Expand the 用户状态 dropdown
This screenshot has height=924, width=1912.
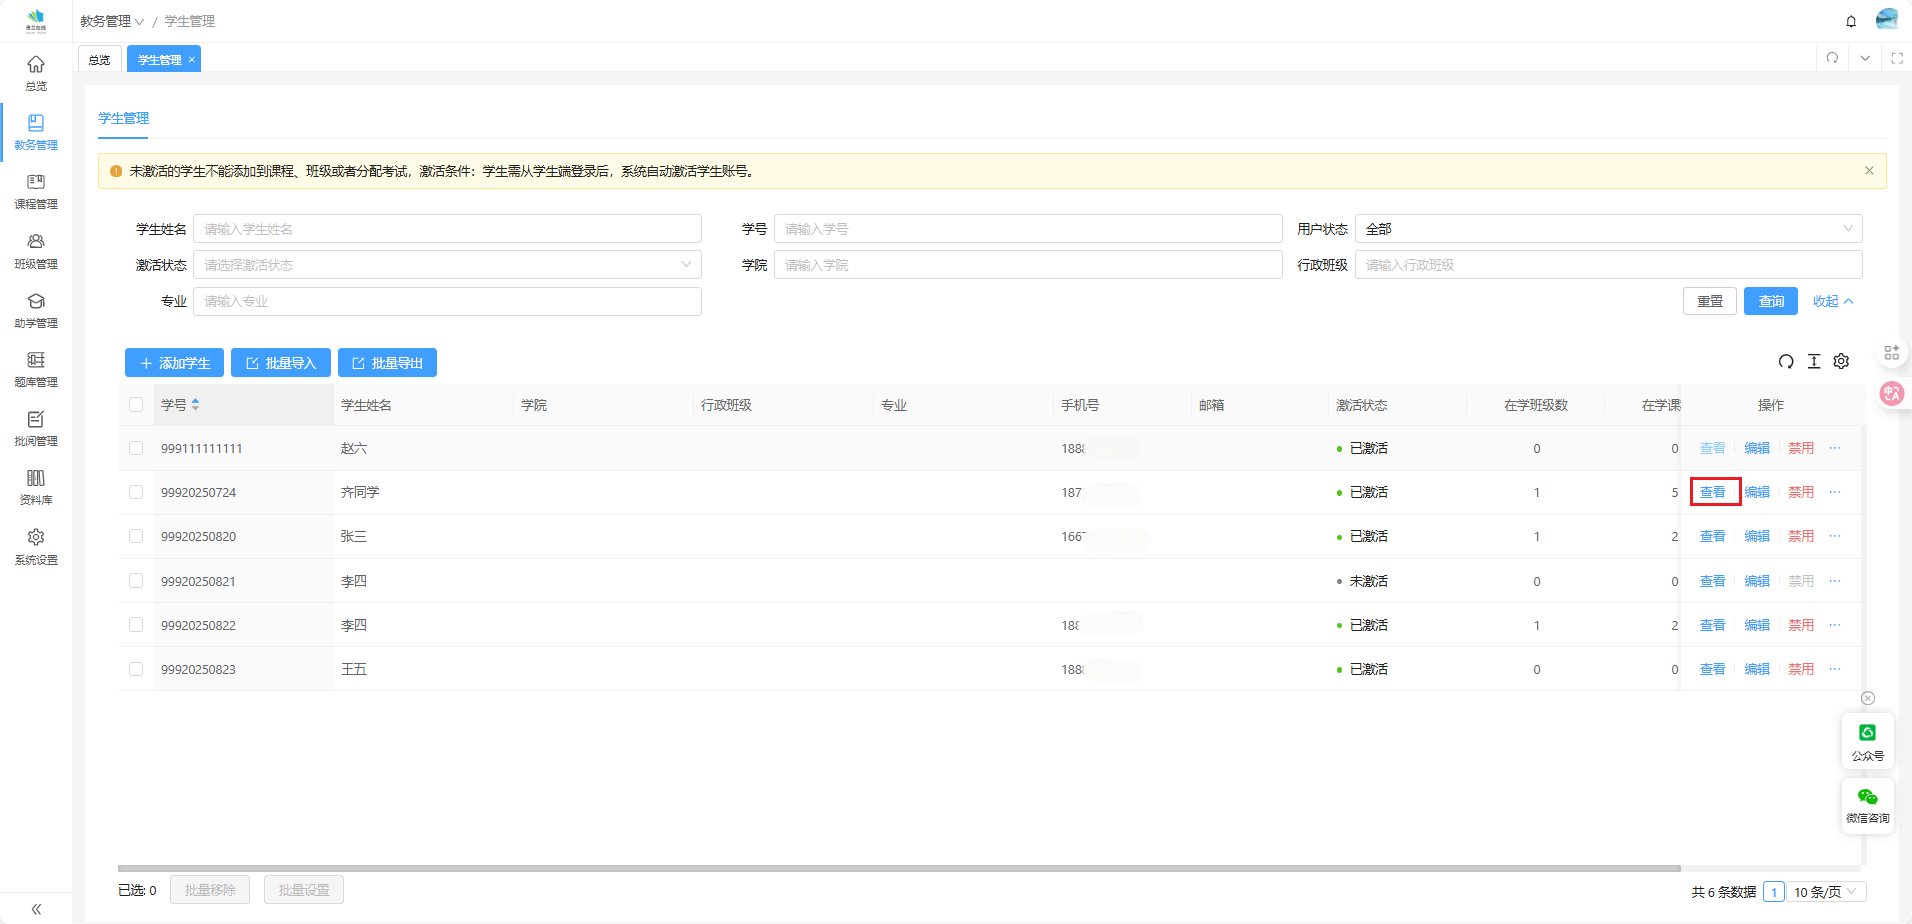pos(1608,229)
